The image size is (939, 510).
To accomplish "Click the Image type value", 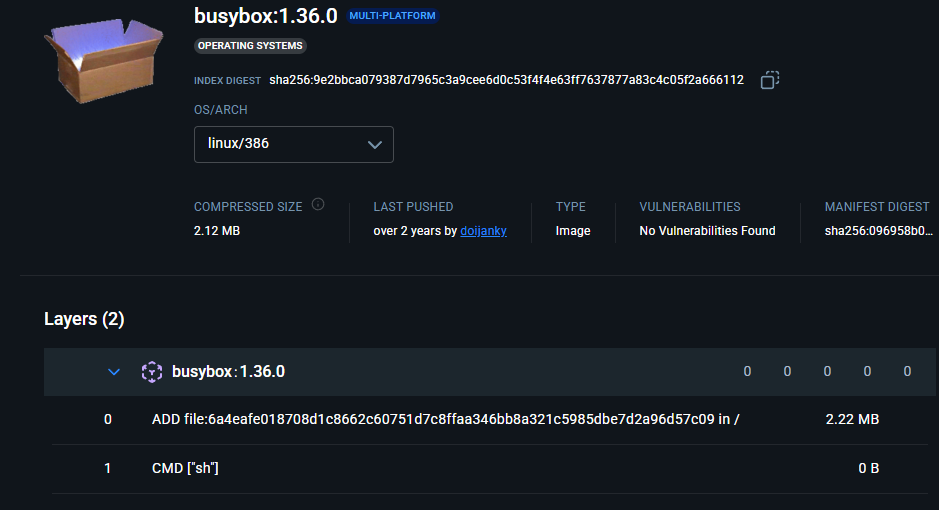I will pos(573,230).
